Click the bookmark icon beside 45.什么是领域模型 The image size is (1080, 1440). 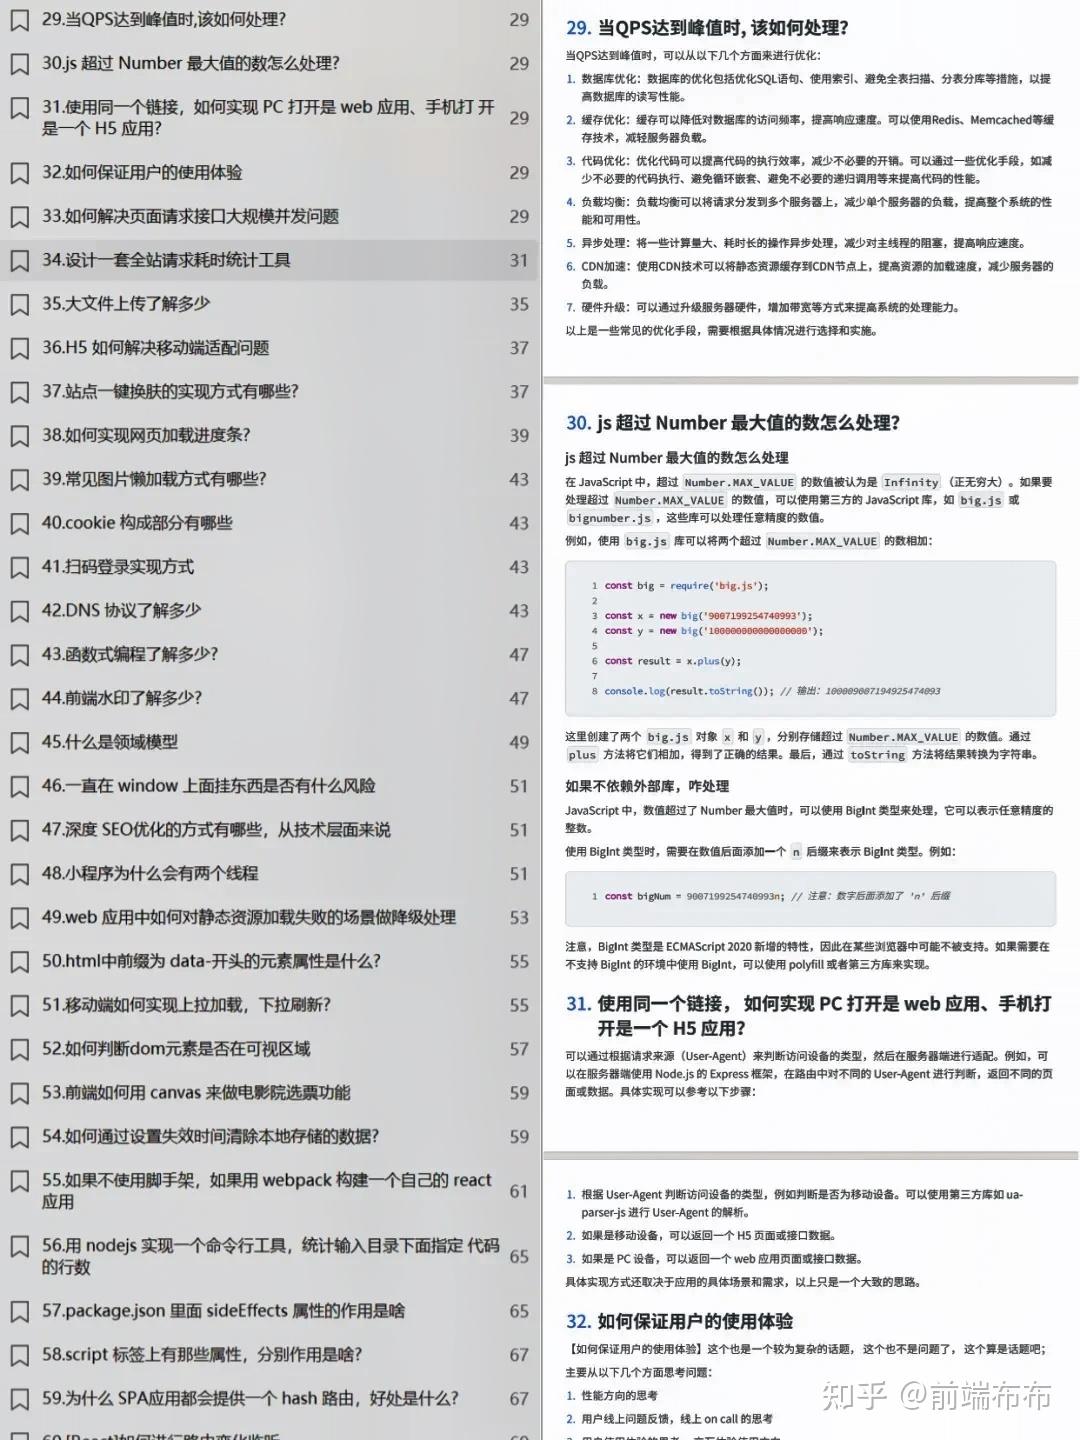coord(19,742)
